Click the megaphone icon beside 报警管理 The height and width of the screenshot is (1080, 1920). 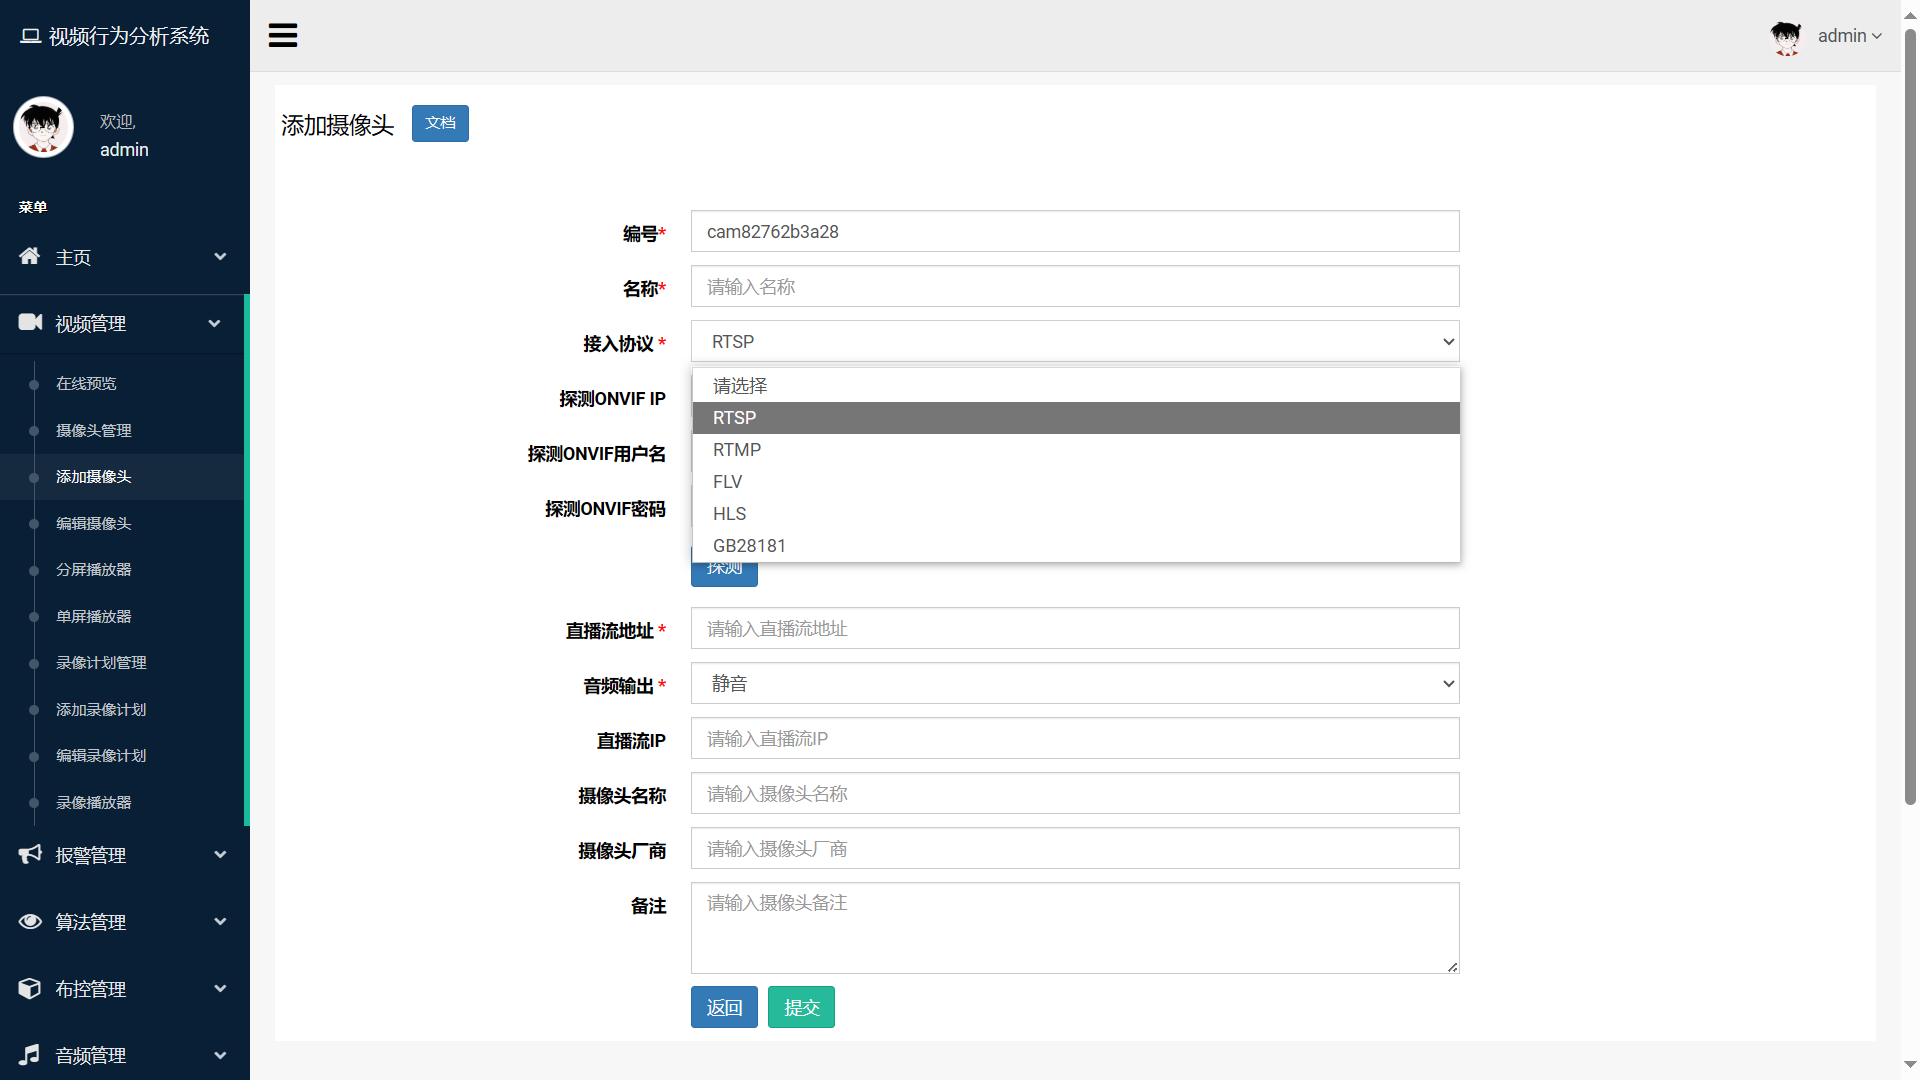tap(30, 854)
